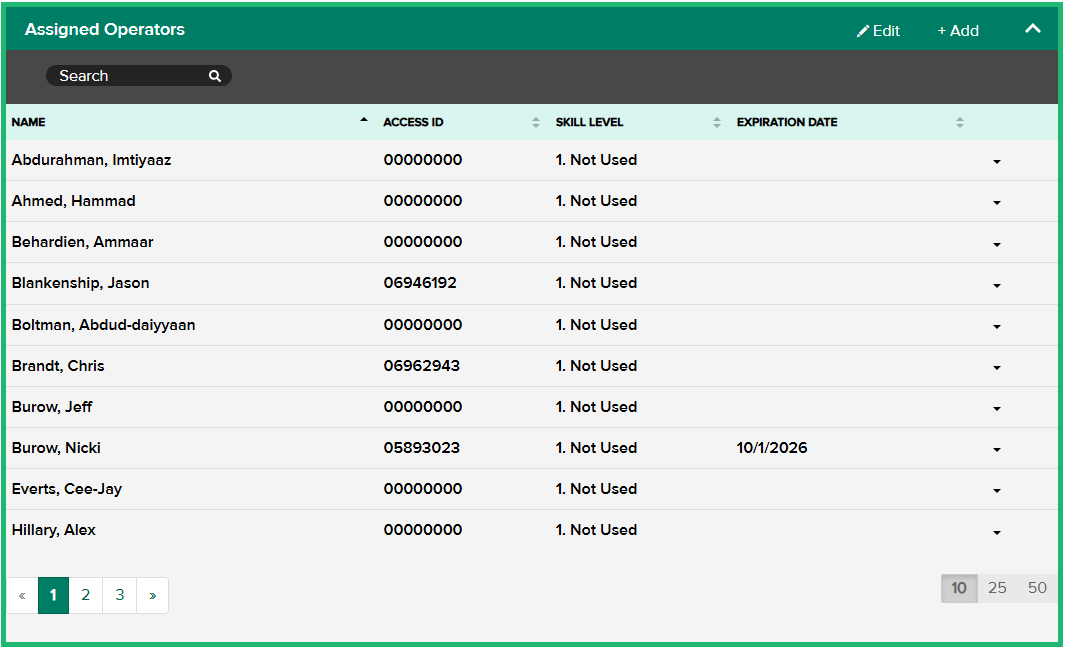Click access ID 06946192
The image size is (1067, 649).
[420, 283]
